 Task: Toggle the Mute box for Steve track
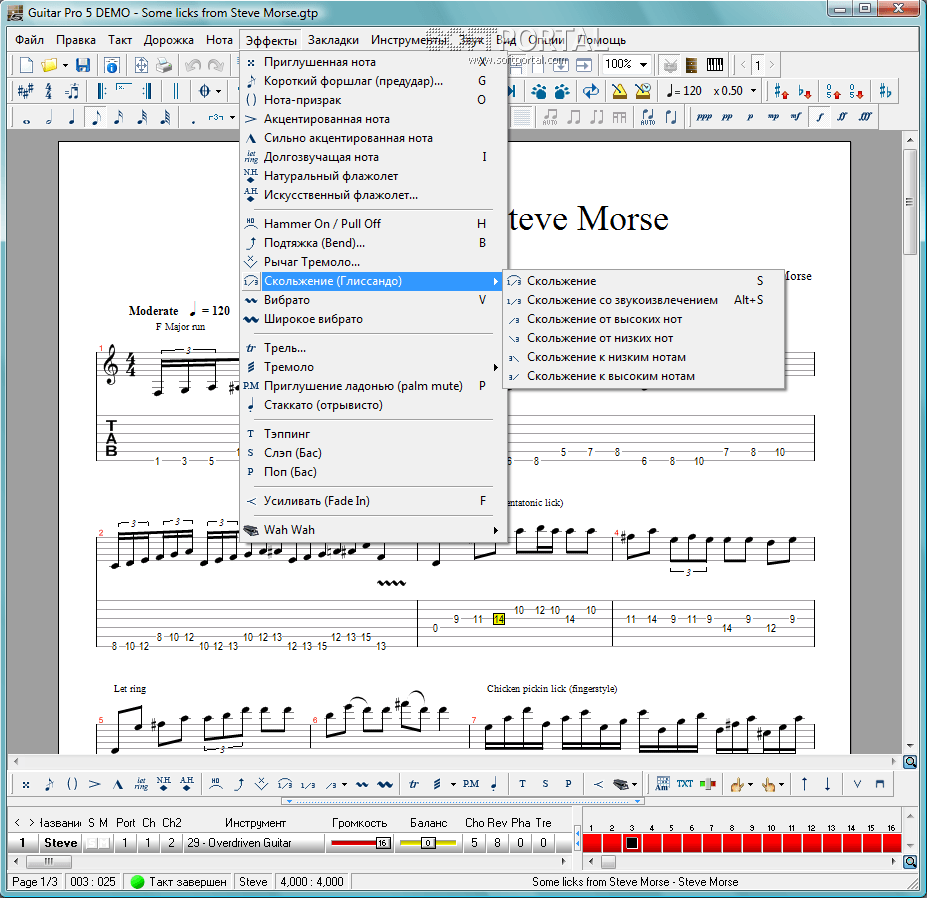pos(104,843)
